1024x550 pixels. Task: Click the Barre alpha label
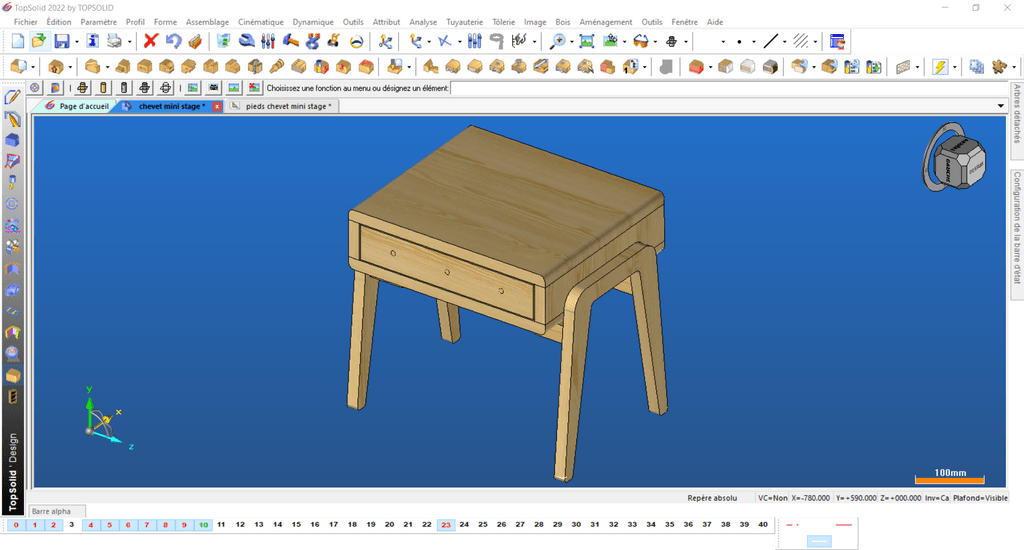pos(51,511)
